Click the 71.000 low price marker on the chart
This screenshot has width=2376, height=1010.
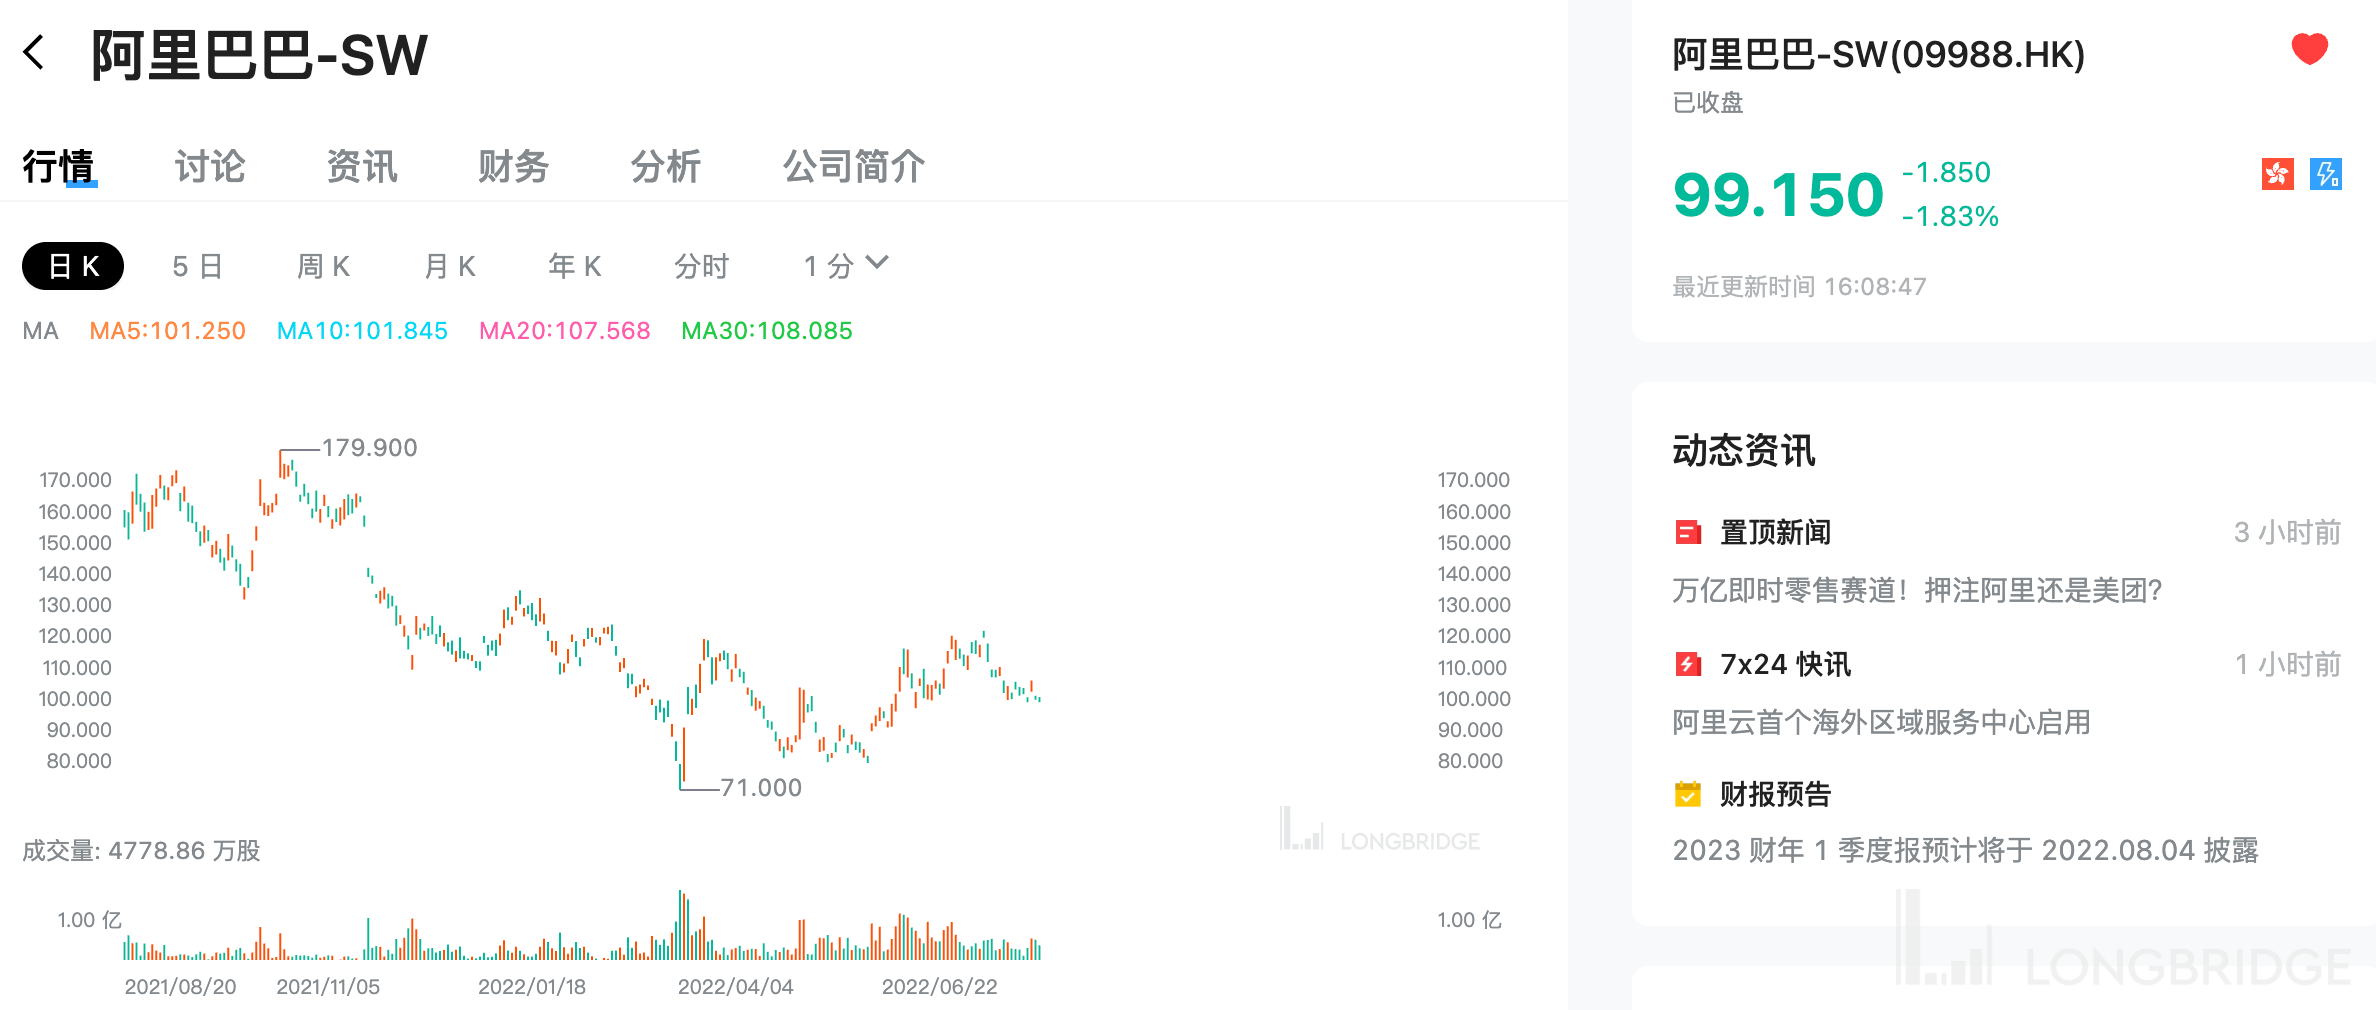pyautogui.click(x=760, y=787)
